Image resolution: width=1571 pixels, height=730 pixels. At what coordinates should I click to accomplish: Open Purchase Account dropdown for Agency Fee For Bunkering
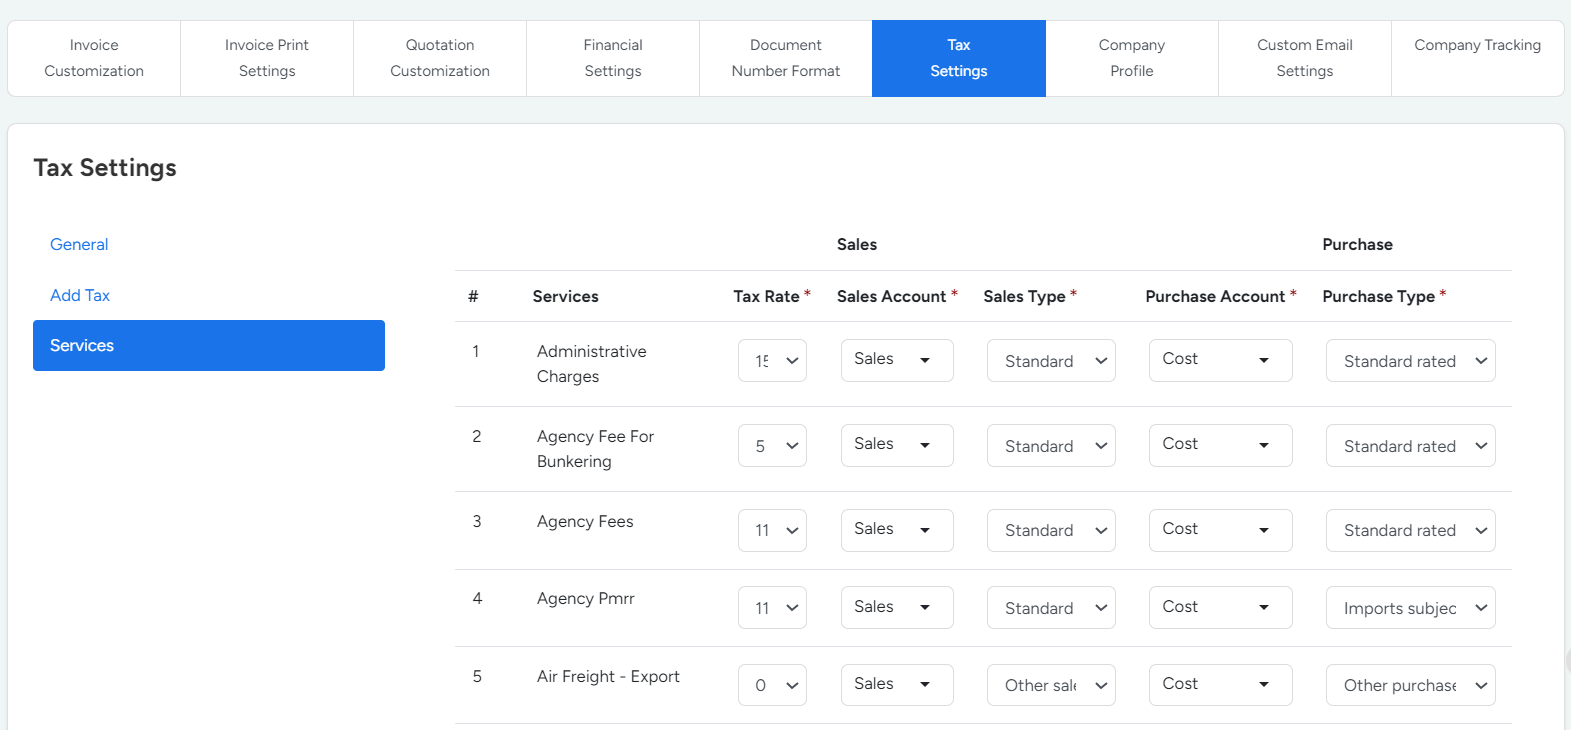point(1220,445)
